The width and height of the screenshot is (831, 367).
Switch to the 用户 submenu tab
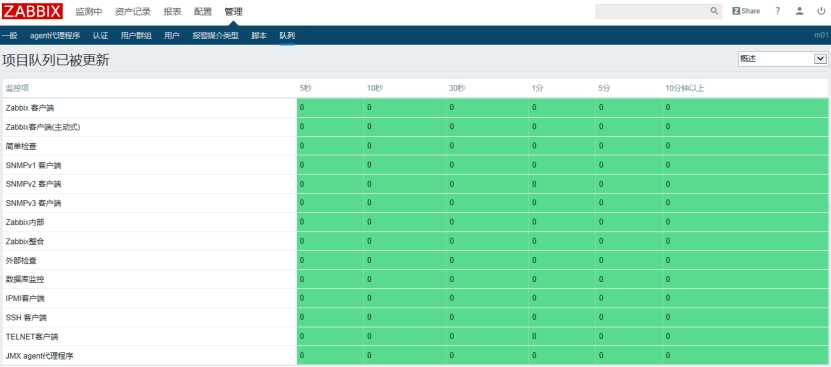(x=172, y=36)
